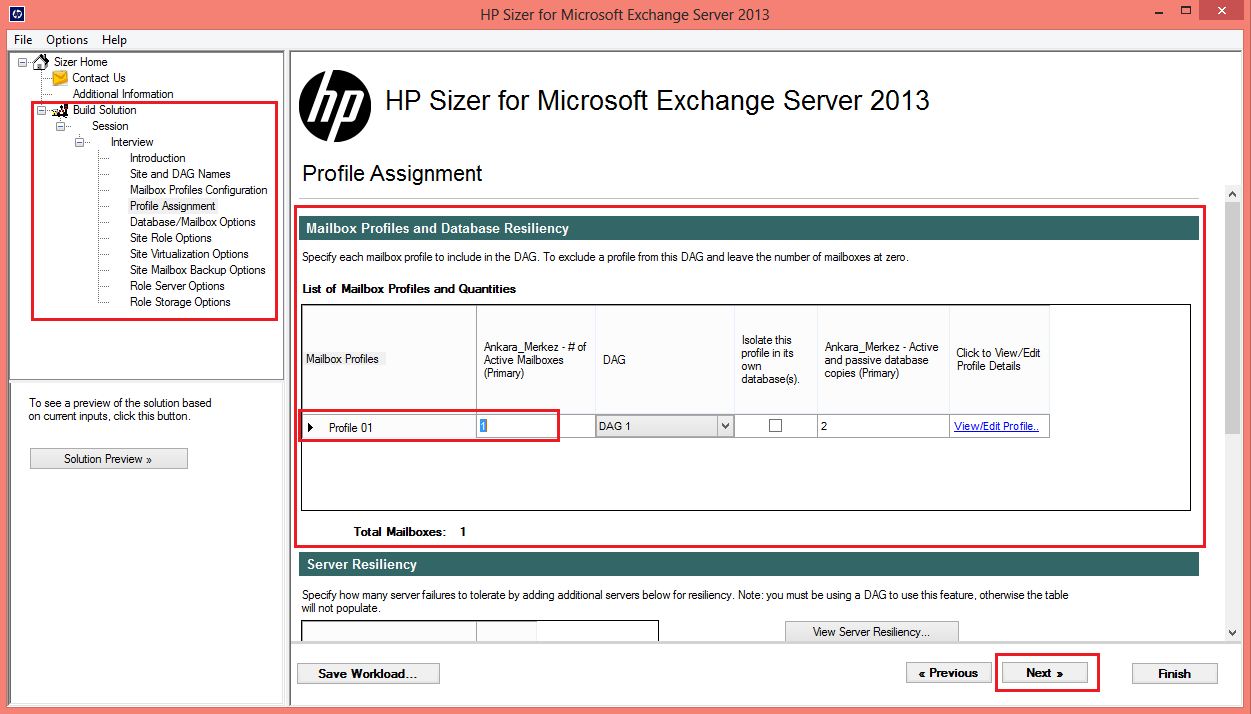This screenshot has height=714, width=1251.
Task: Collapse the Build Solution node
Action: (x=42, y=110)
